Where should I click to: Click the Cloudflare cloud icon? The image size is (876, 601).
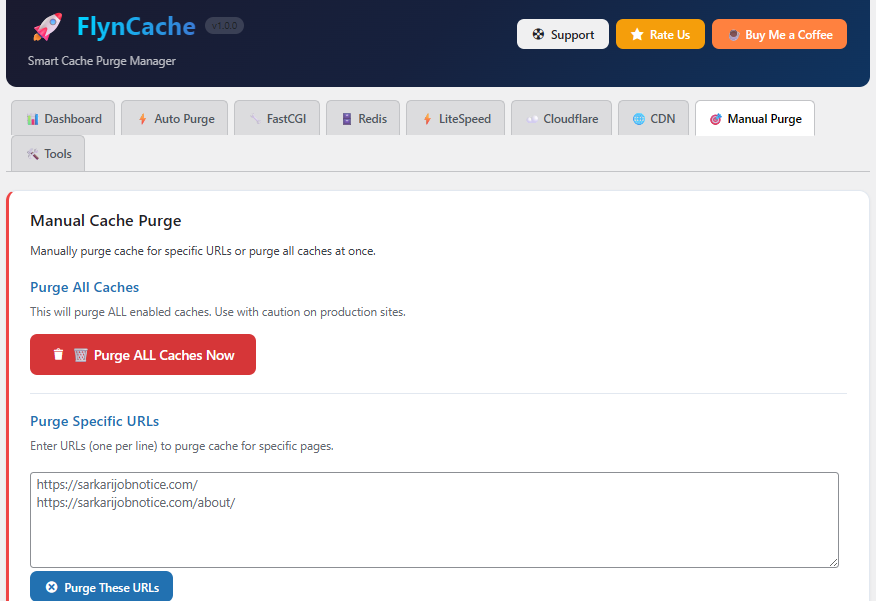532,119
